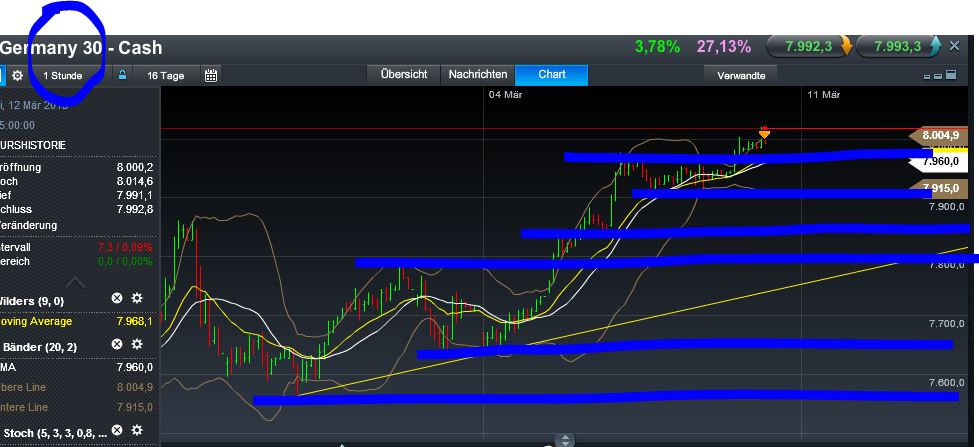Image resolution: width=979 pixels, height=447 pixels.
Task: Click the high value 8.014,6
Action: (x=134, y=182)
